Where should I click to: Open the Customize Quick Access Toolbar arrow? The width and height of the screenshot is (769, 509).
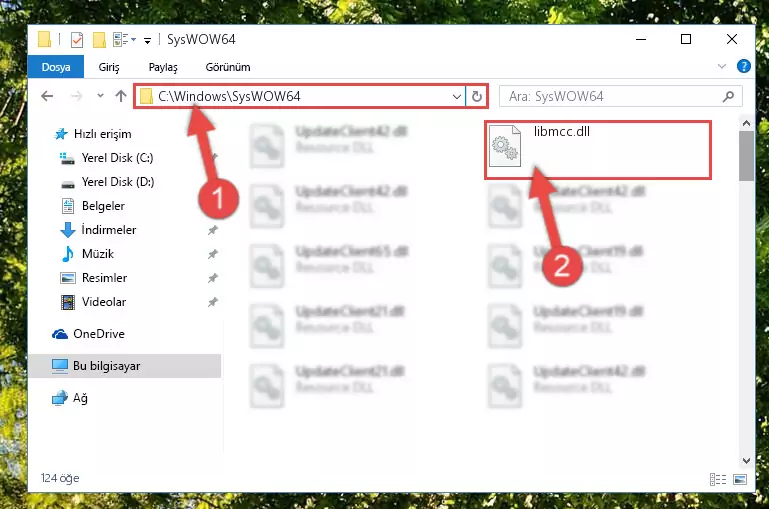tap(147, 41)
